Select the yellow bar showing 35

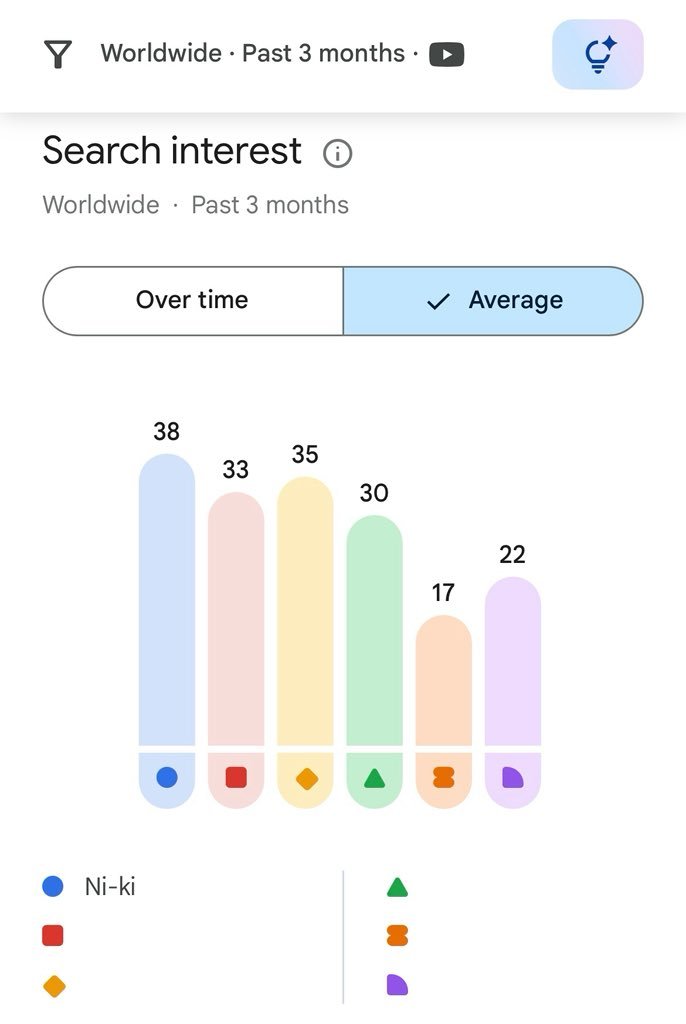tap(305, 611)
